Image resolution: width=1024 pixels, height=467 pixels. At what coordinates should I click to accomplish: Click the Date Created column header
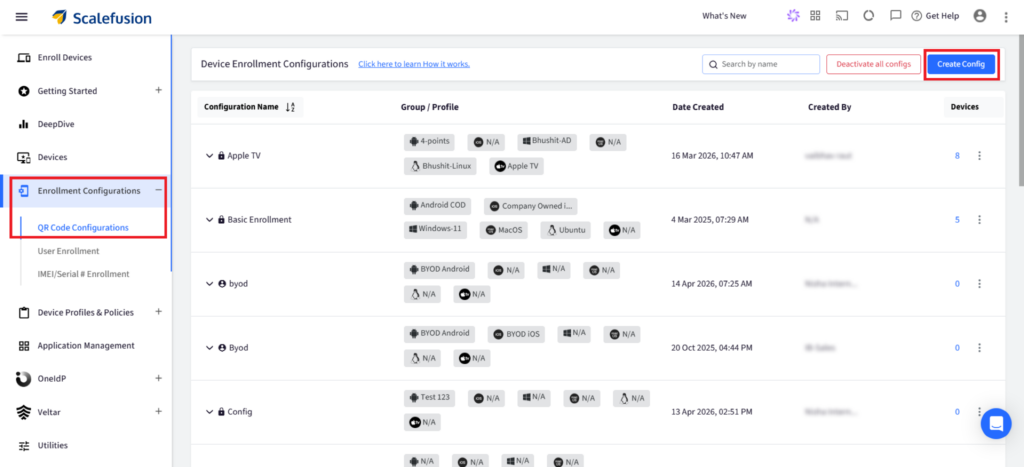tap(698, 107)
